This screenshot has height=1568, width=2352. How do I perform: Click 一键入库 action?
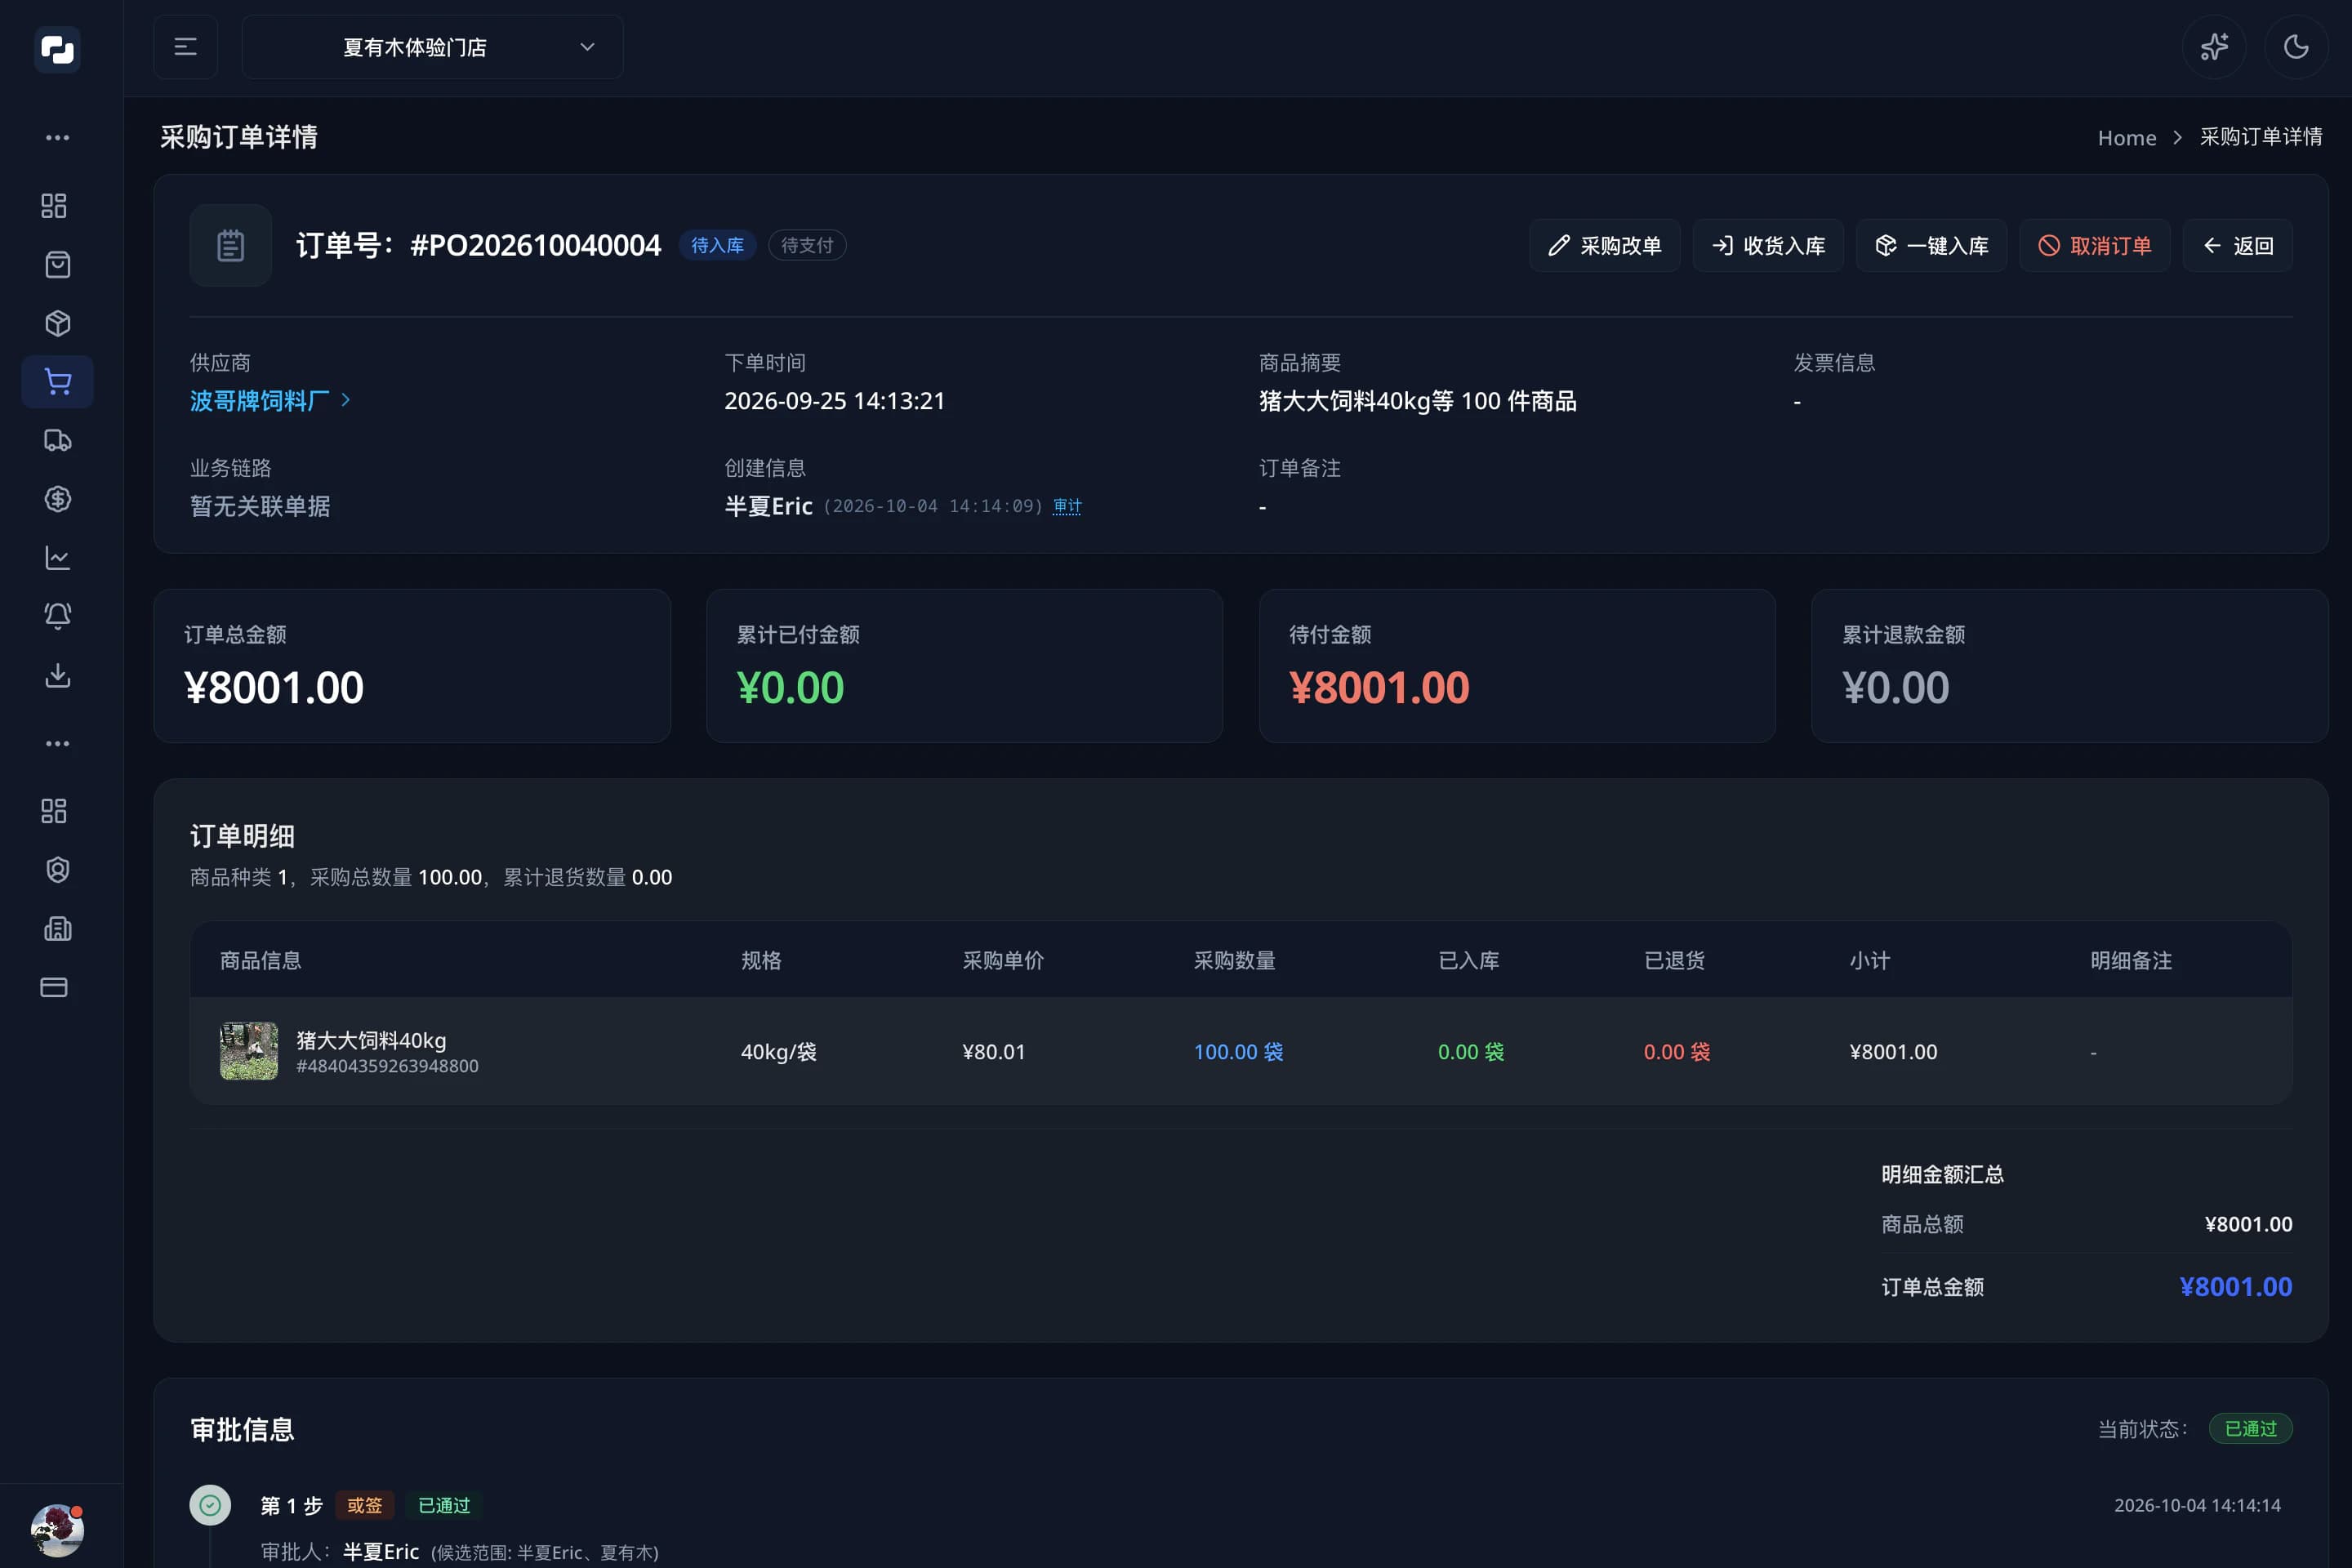[x=1931, y=245]
